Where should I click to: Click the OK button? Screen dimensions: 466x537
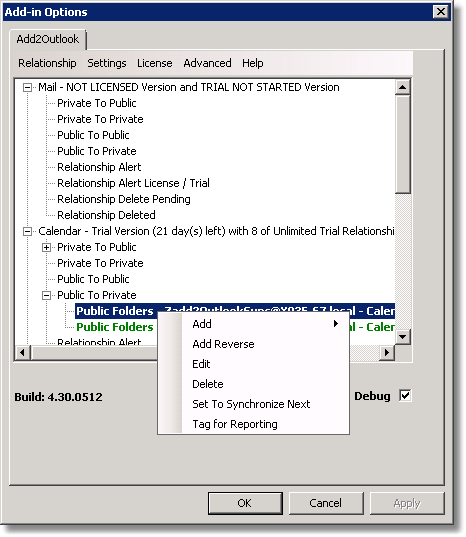pos(245,503)
